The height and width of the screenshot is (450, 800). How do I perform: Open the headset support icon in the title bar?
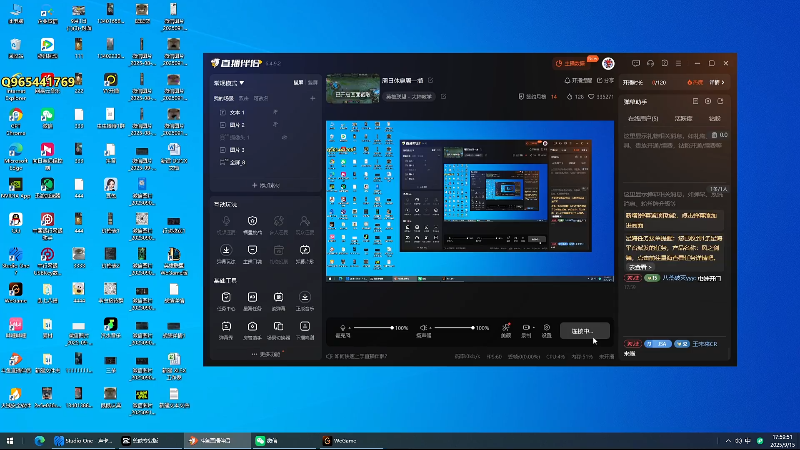point(651,63)
